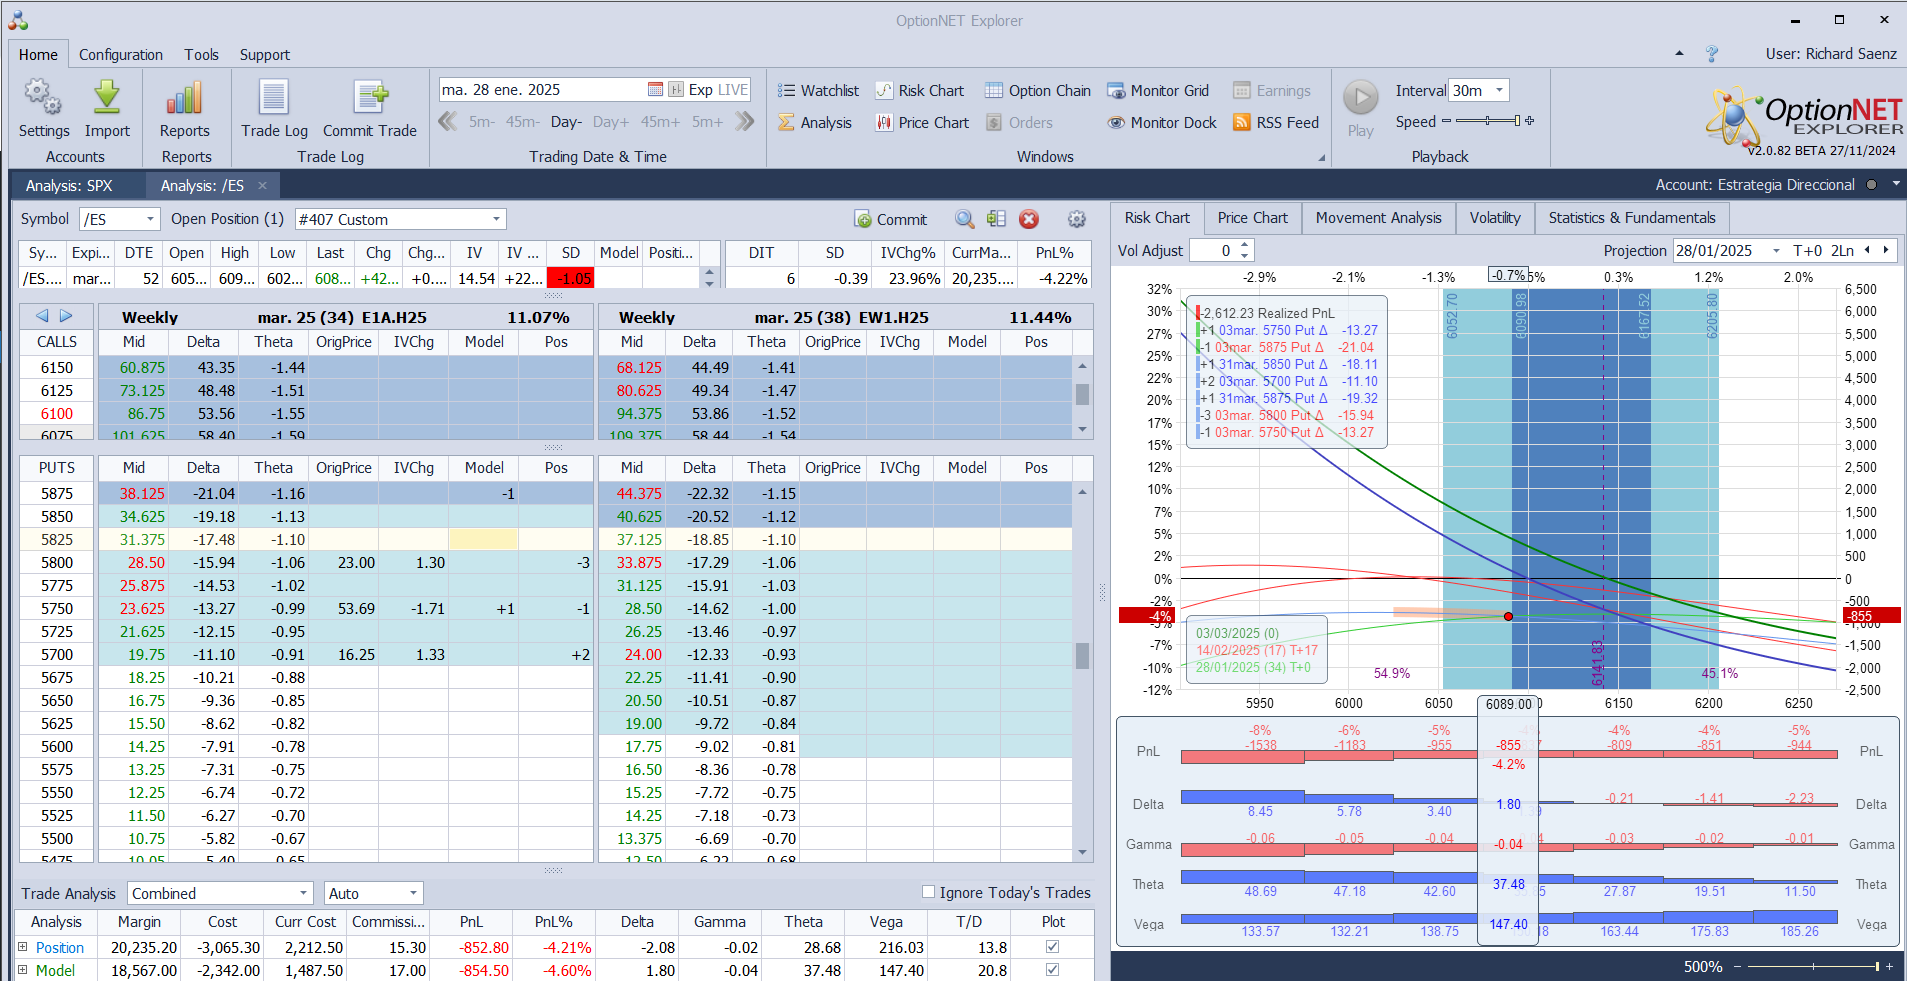
Task: Open the Account dropdown arrow
Action: 1895,184
